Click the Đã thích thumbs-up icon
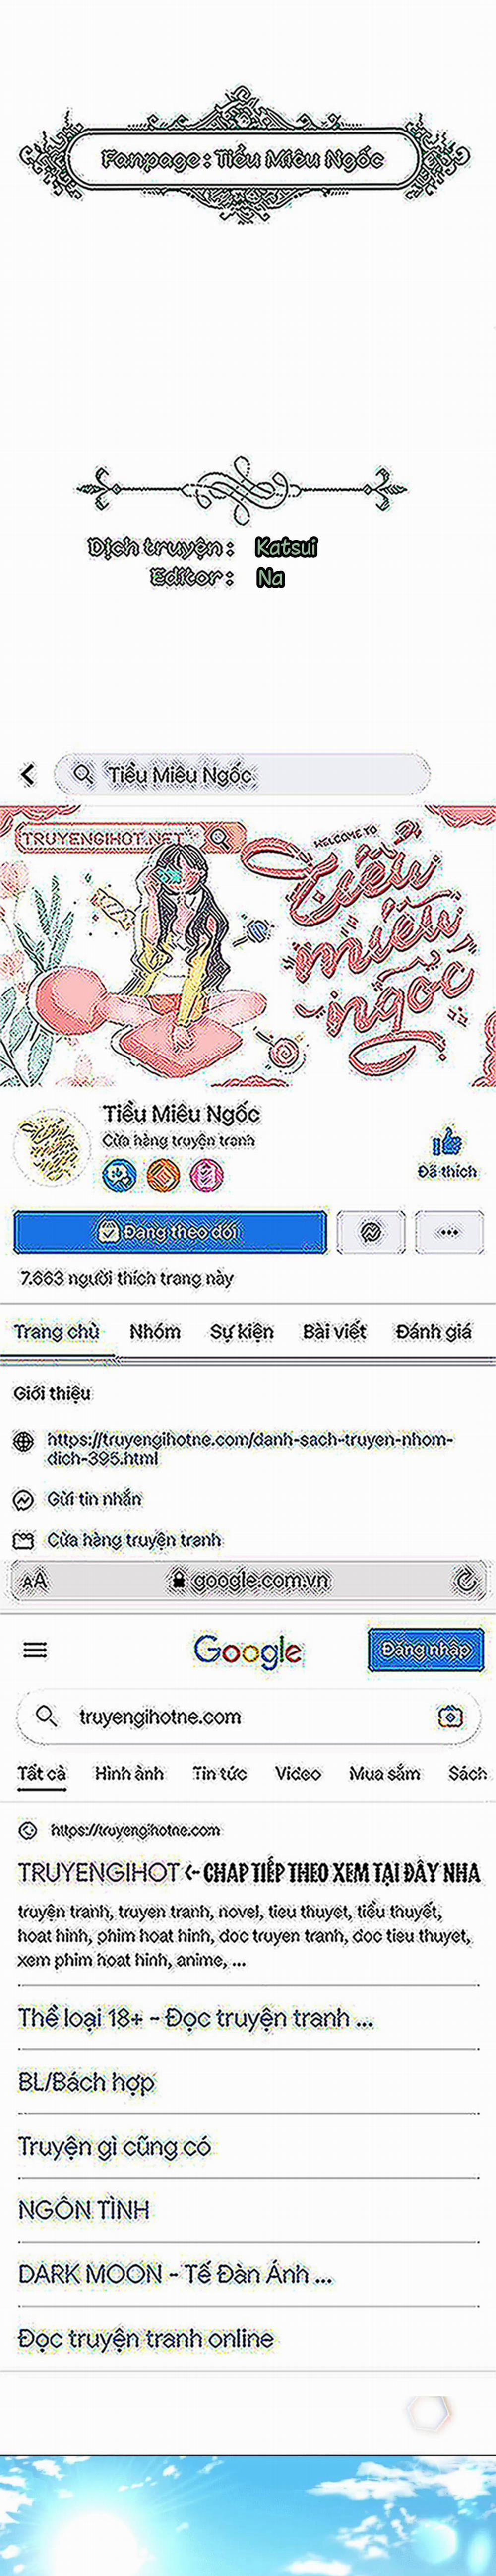Viewport: 496px width, 2576px height. coord(447,1142)
